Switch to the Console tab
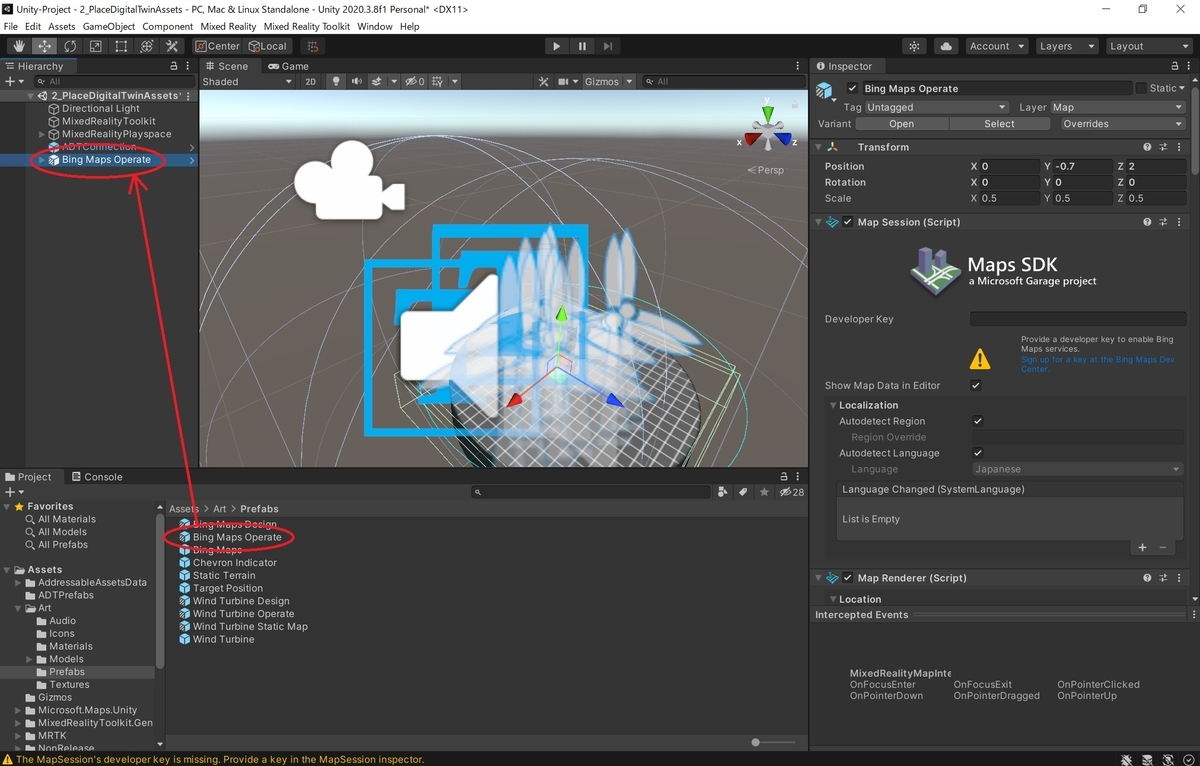The image size is (1200, 766). [x=97, y=477]
